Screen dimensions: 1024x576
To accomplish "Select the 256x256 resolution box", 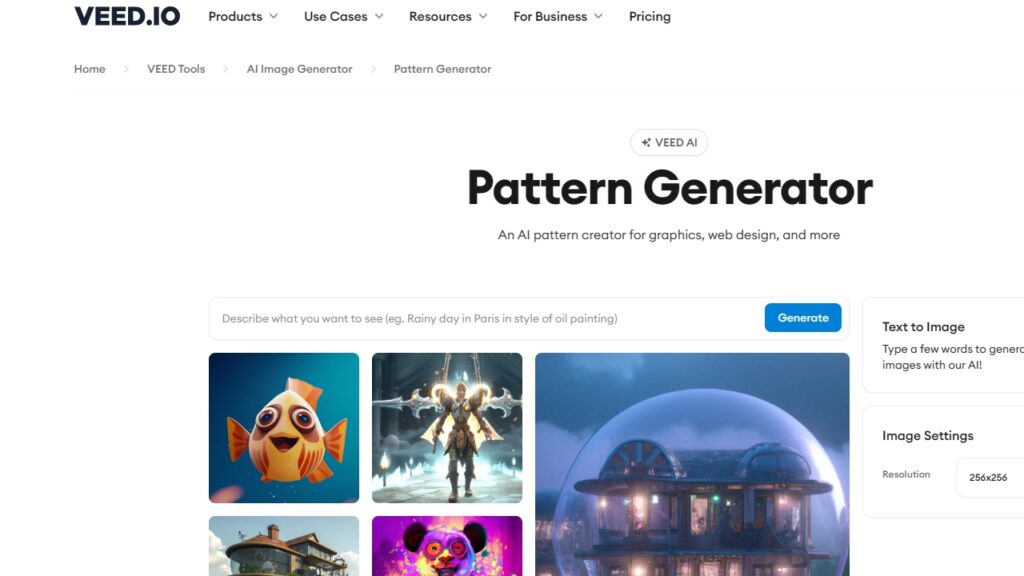I will pos(990,477).
